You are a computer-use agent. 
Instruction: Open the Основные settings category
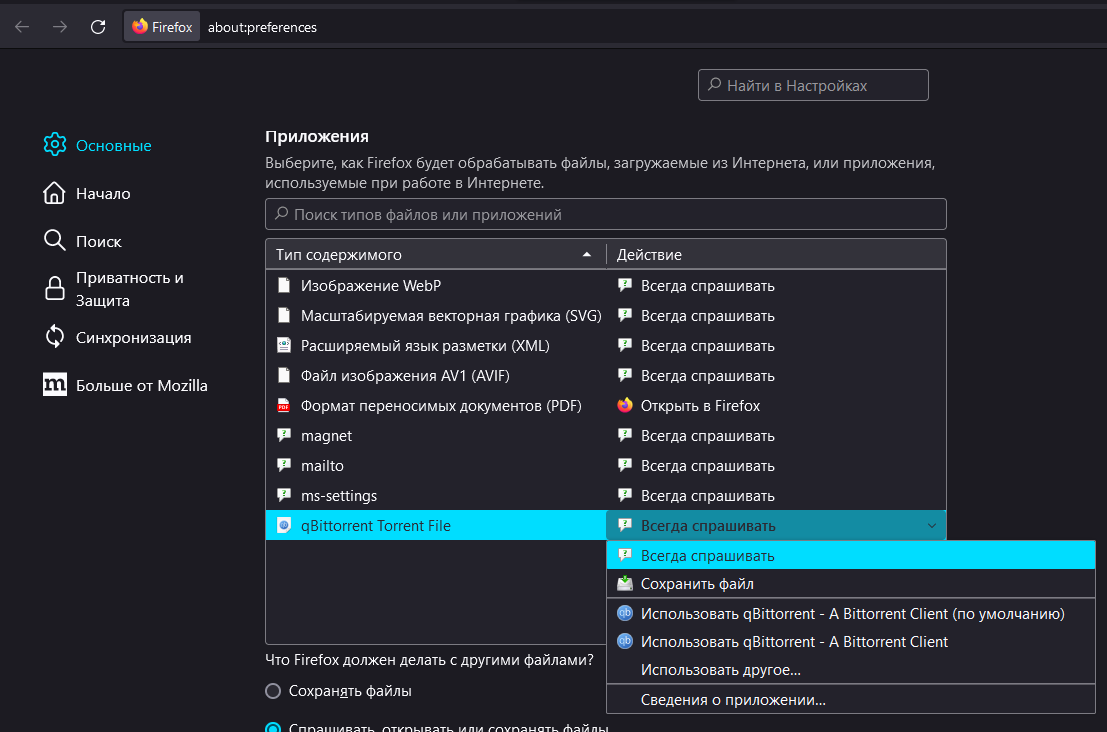pos(97,145)
